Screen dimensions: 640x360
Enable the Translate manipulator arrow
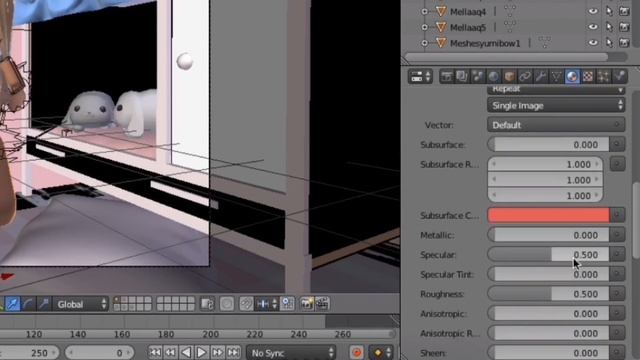click(x=13, y=304)
